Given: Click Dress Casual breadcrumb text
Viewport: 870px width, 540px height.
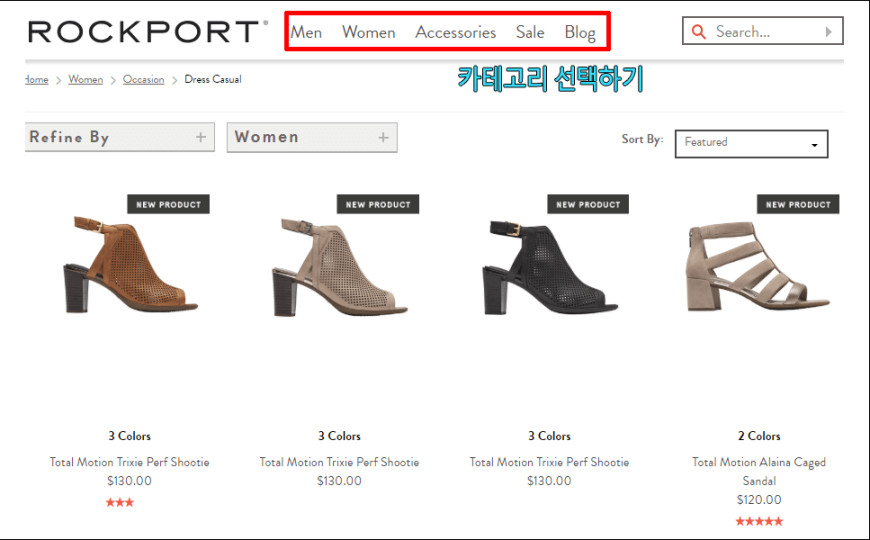Looking at the screenshot, I should pos(213,79).
